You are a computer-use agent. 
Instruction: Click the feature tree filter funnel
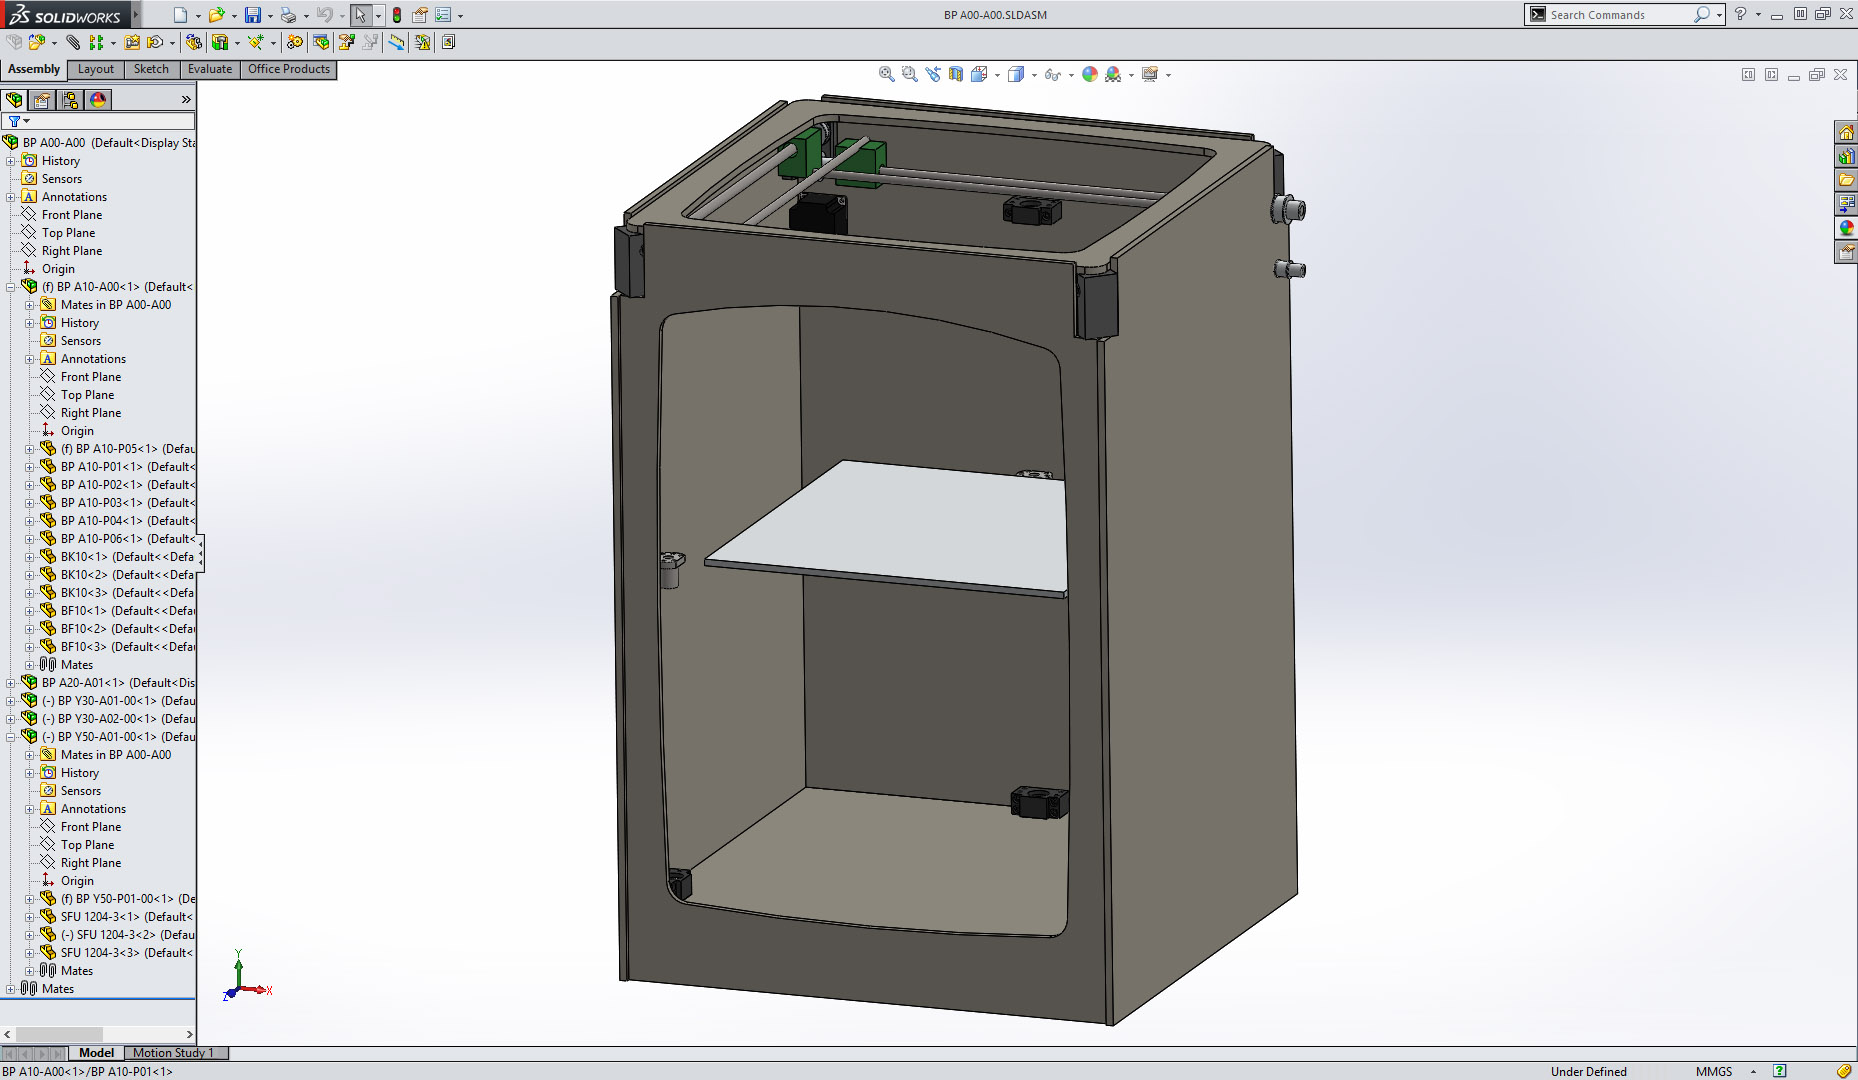[x=15, y=121]
